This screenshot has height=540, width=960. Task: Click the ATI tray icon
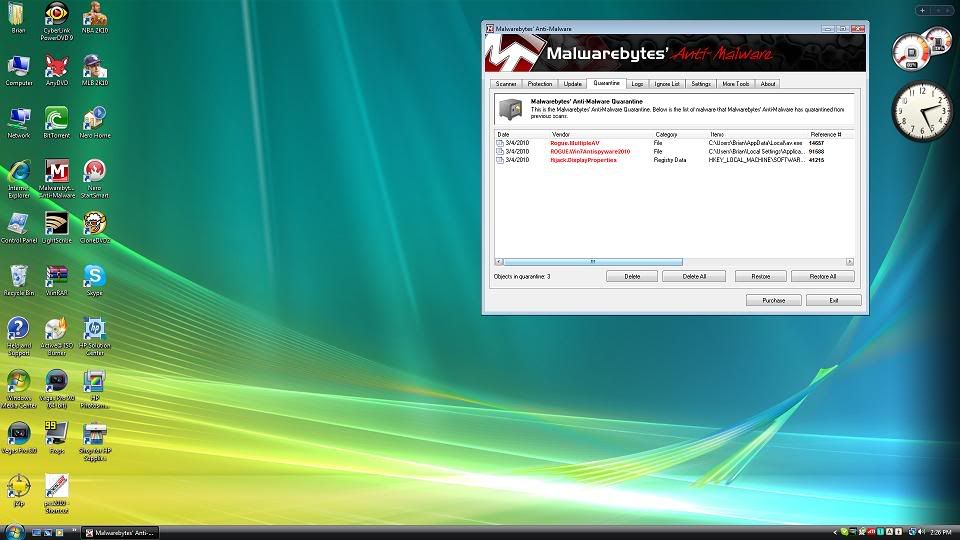[x=871, y=532]
